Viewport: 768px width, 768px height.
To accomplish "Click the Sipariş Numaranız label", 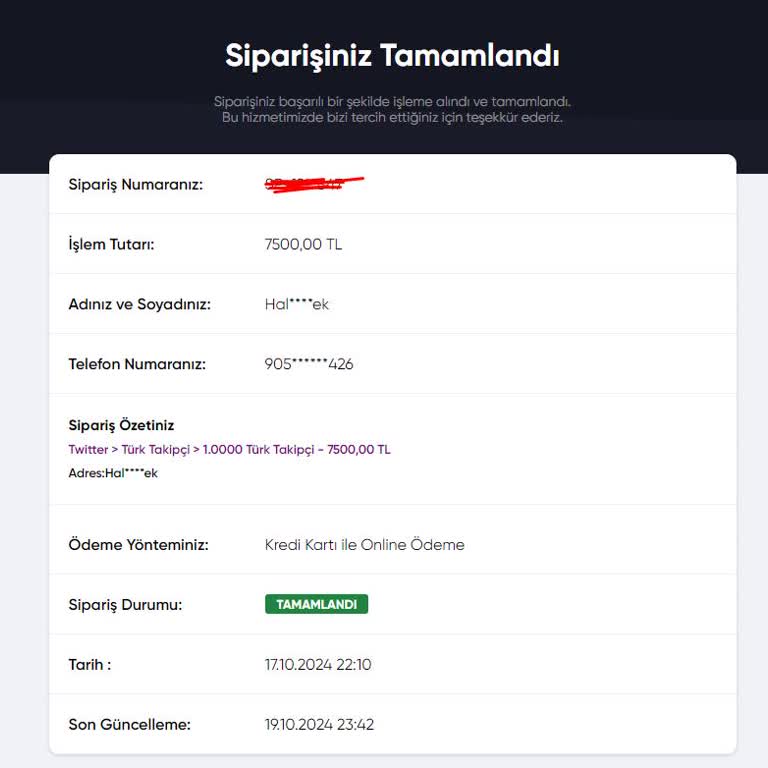I will point(135,184).
